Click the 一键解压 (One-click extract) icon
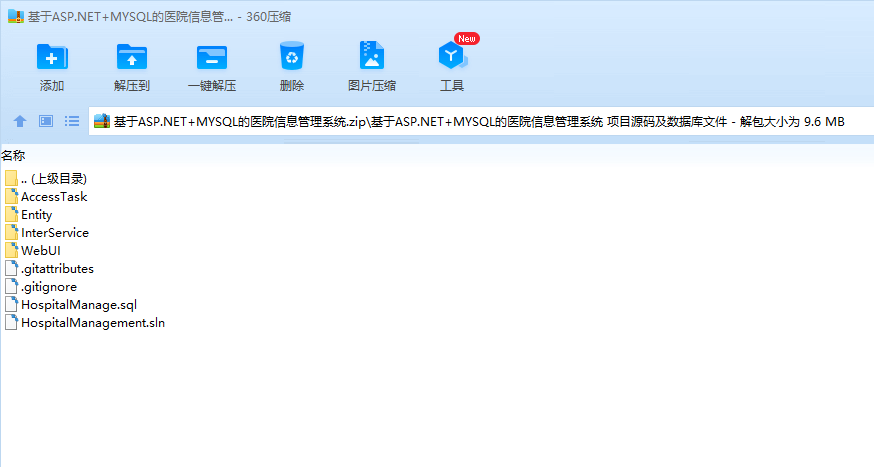 pos(212,57)
